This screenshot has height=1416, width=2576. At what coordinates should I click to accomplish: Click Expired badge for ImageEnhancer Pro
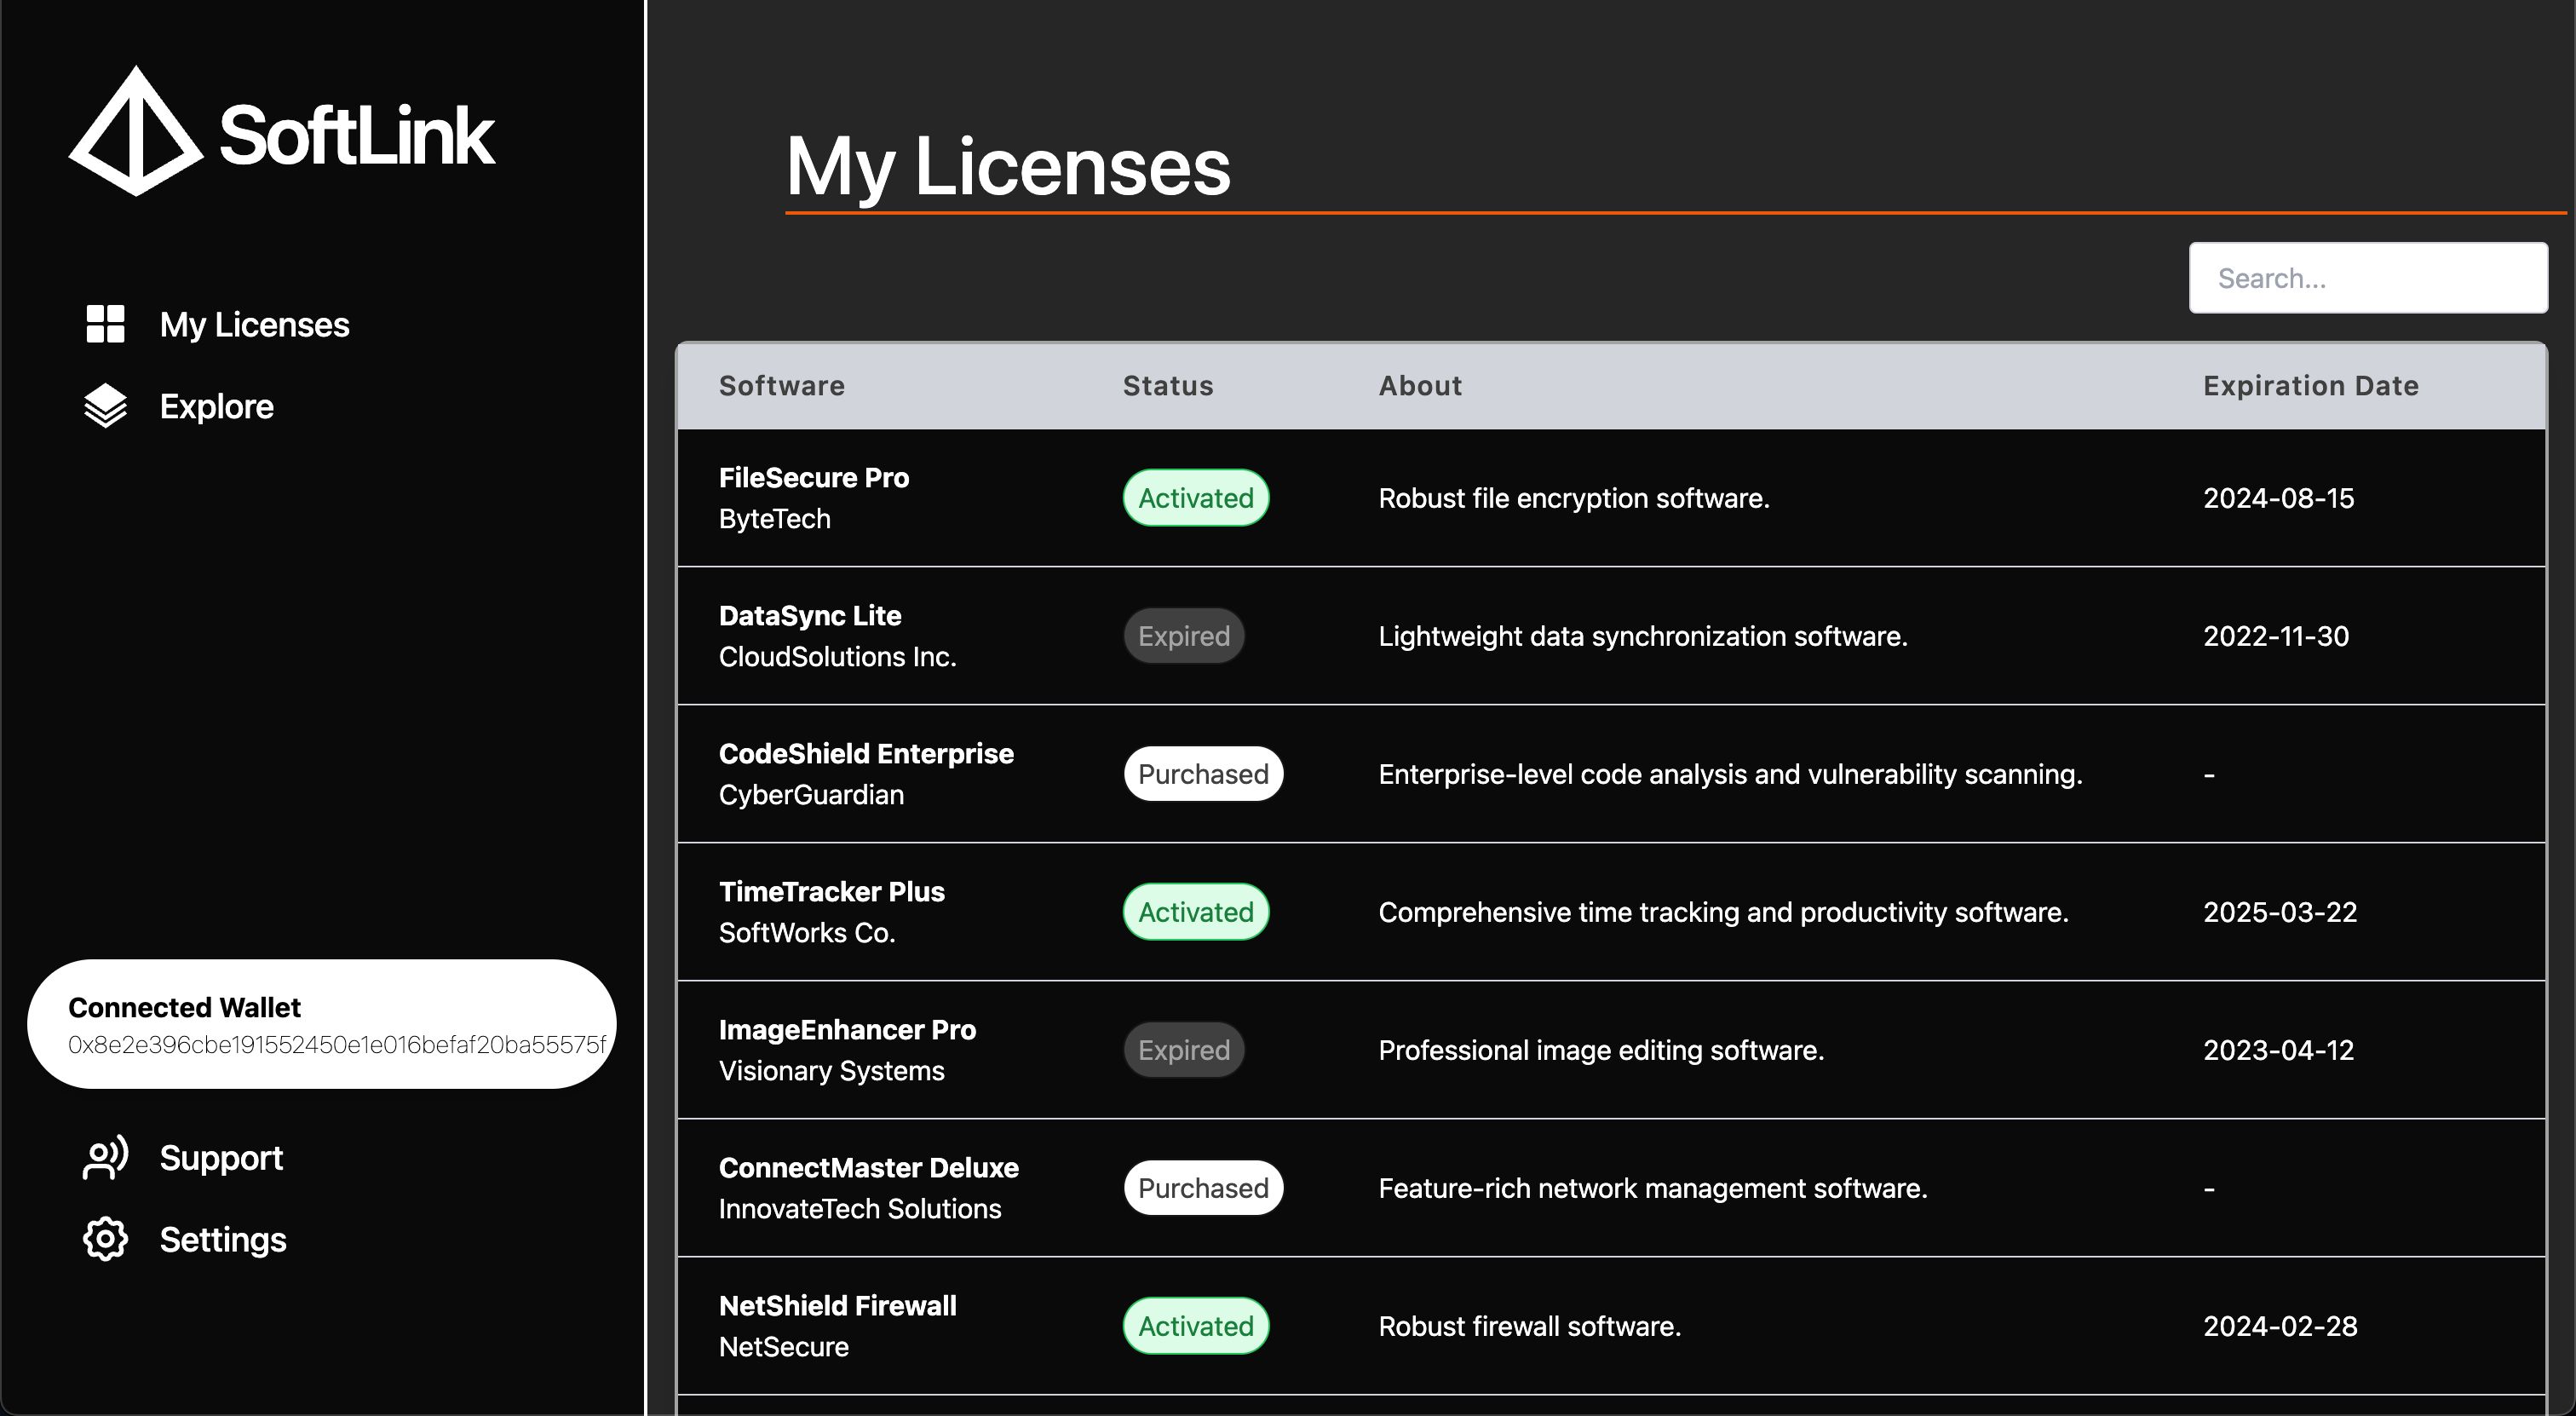pos(1184,1050)
